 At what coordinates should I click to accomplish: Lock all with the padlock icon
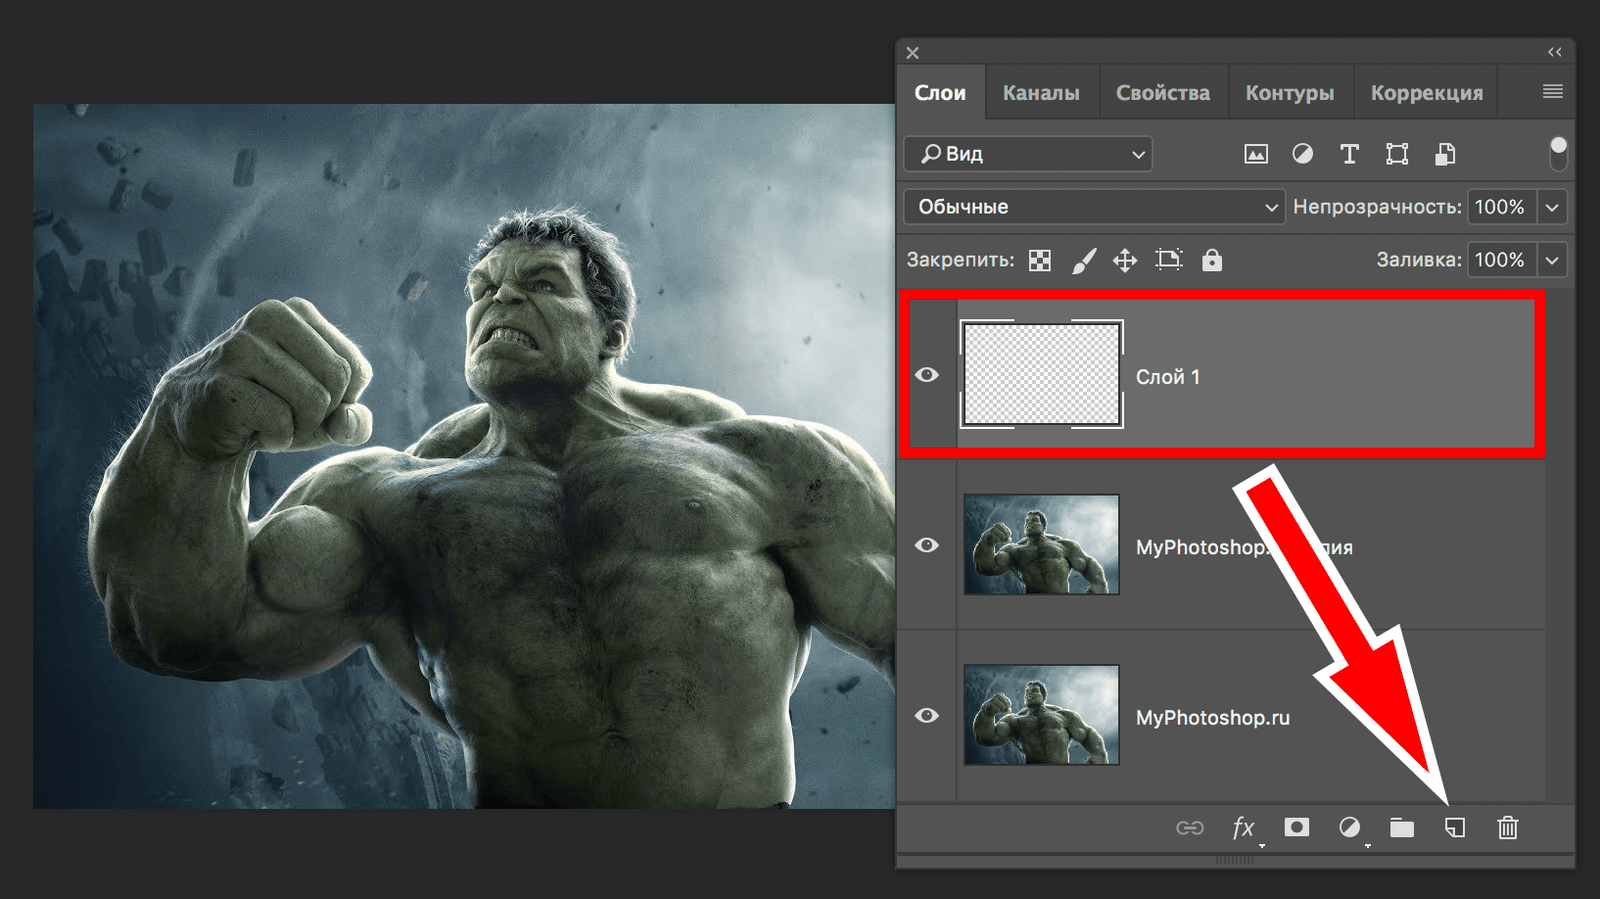1212,260
